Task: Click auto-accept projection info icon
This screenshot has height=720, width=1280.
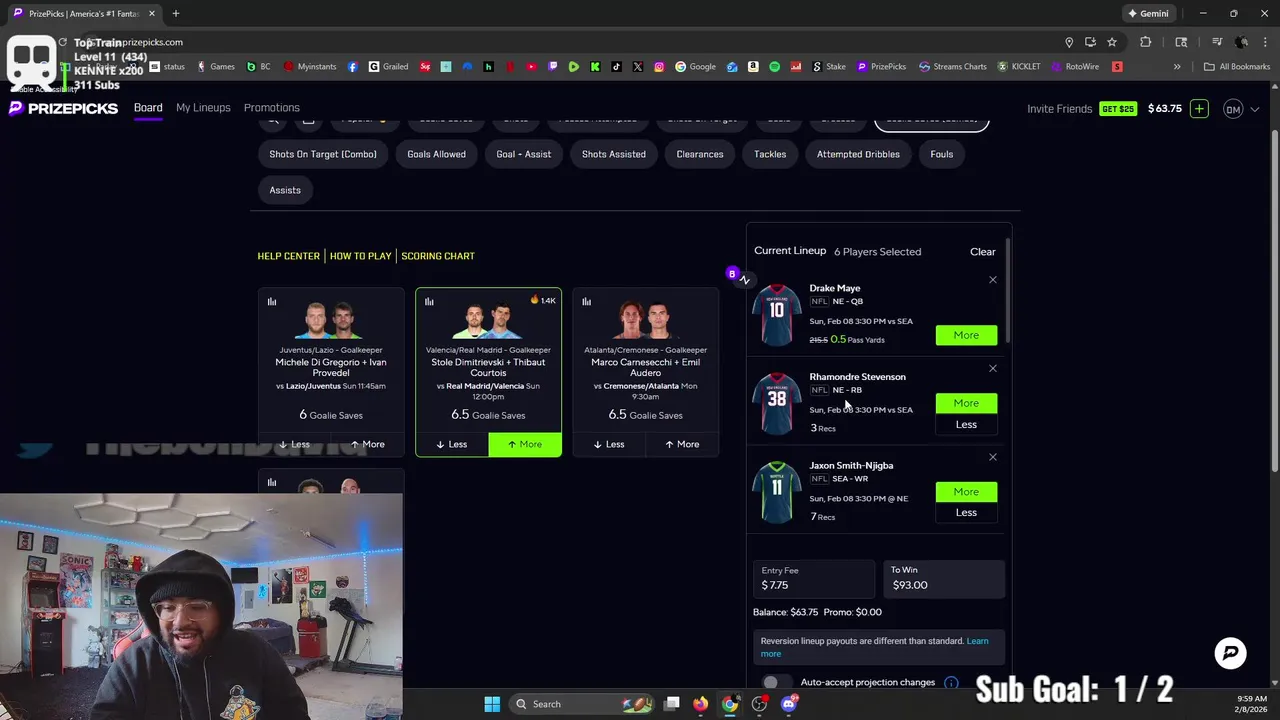Action: click(x=951, y=683)
